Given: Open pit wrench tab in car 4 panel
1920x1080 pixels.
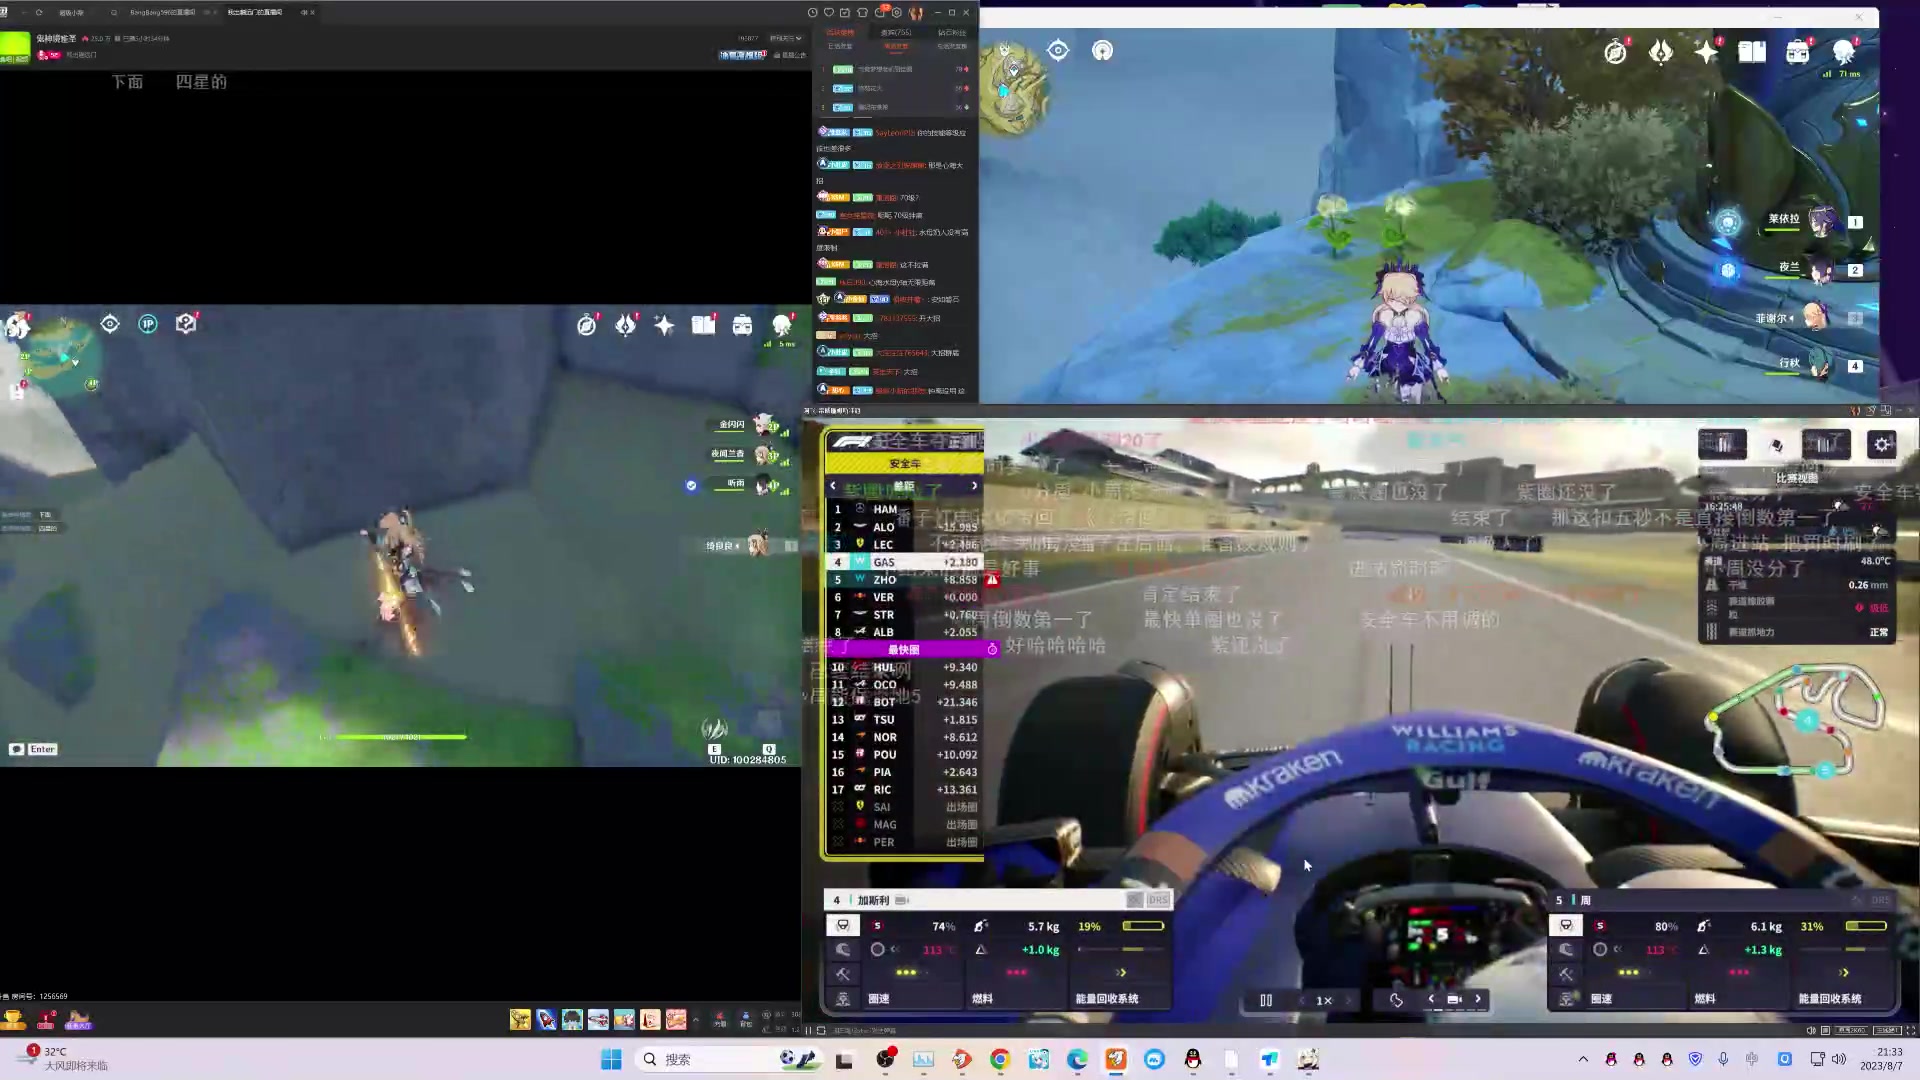Looking at the screenshot, I should (843, 974).
